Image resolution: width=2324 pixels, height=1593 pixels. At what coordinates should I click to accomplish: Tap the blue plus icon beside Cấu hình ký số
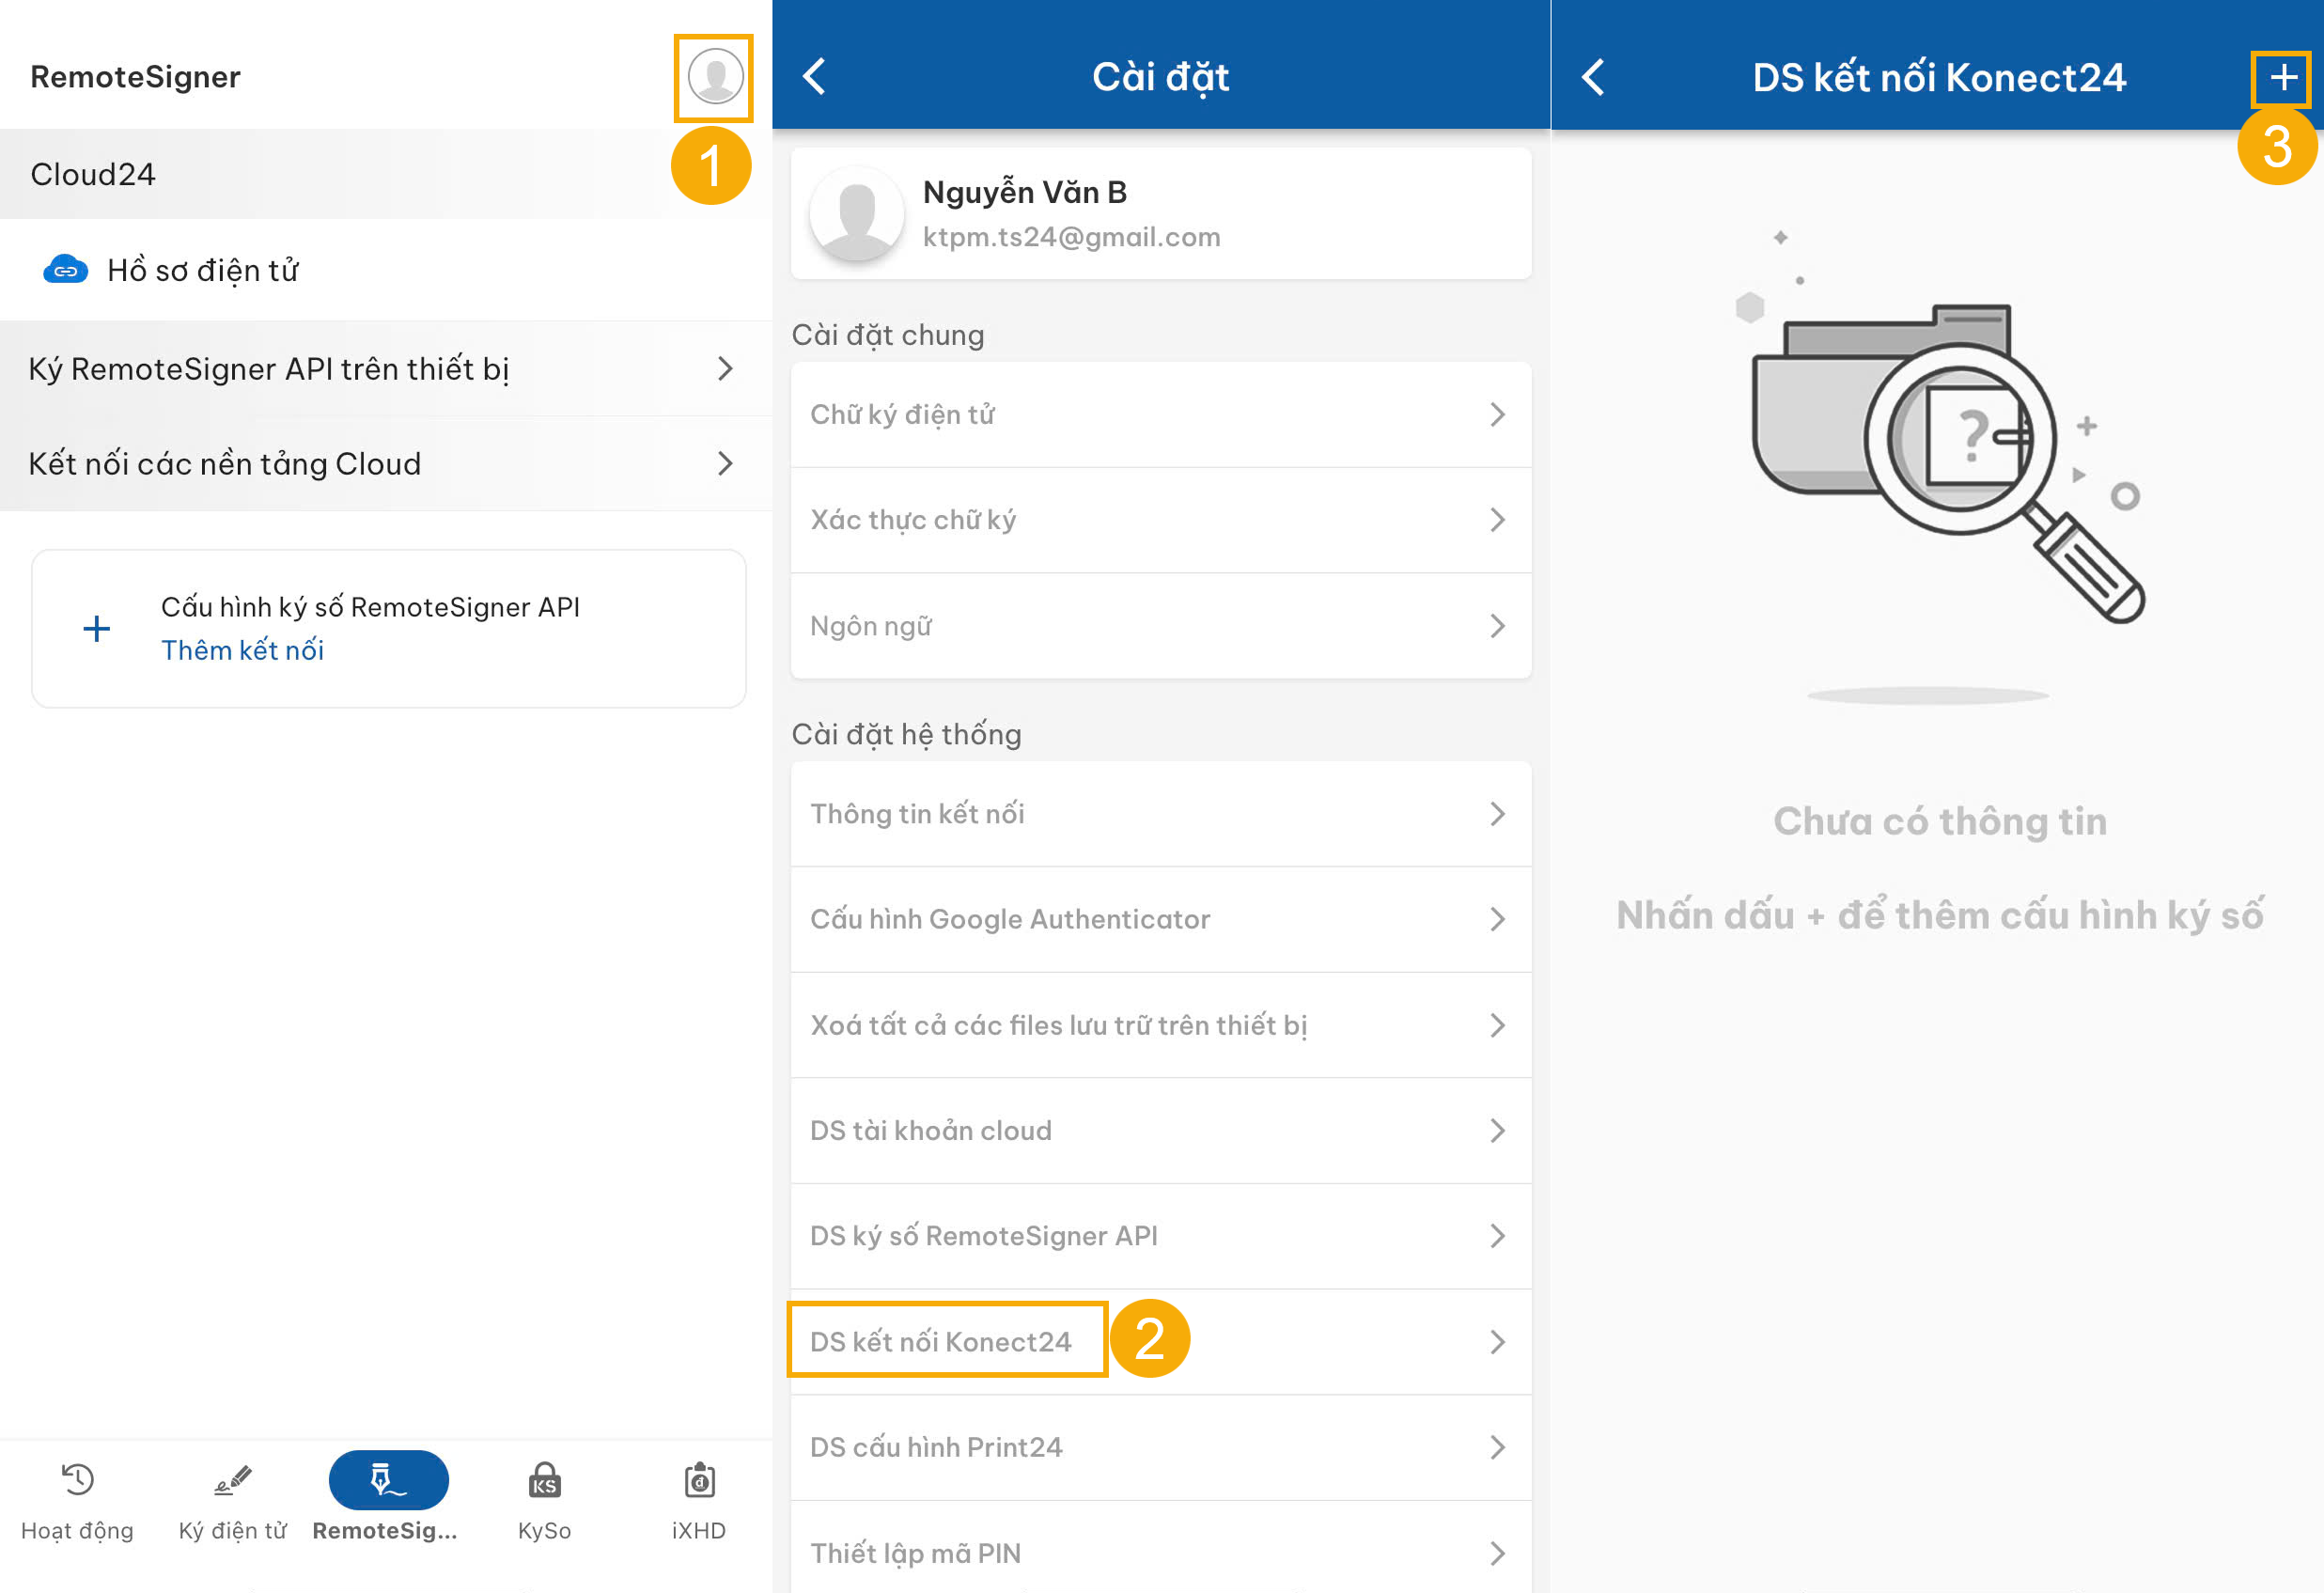pos(97,629)
